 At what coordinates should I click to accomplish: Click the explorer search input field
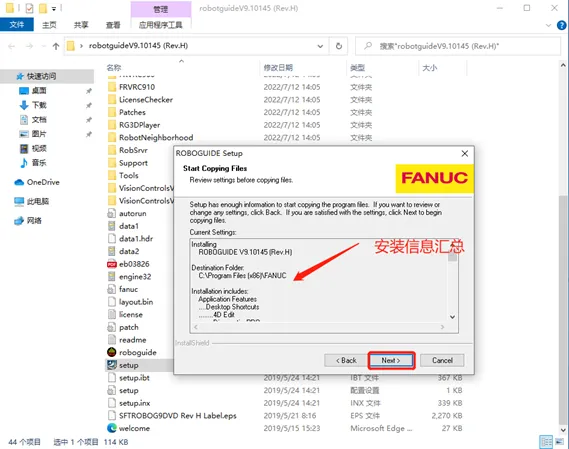coord(458,46)
